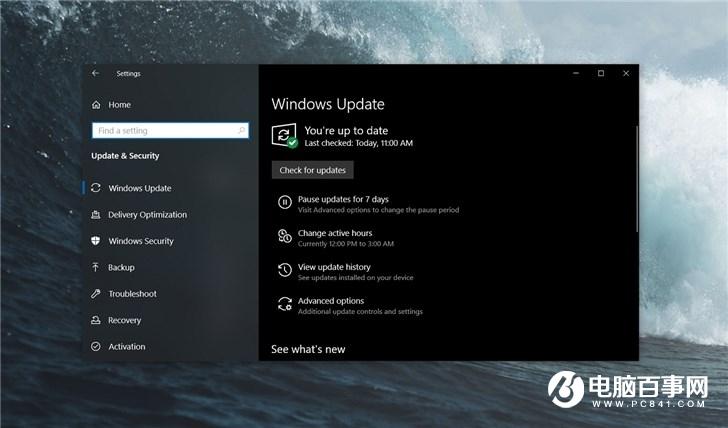Click the Windows Update sync icon in sidebar
728x428 pixels.
pos(96,188)
